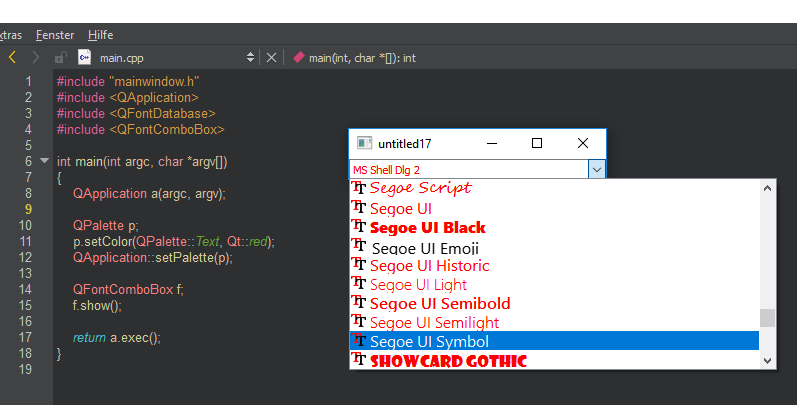Choose the Segoe UI Black font
Image resolution: width=797 pixels, height=405 pixels.
point(427,228)
